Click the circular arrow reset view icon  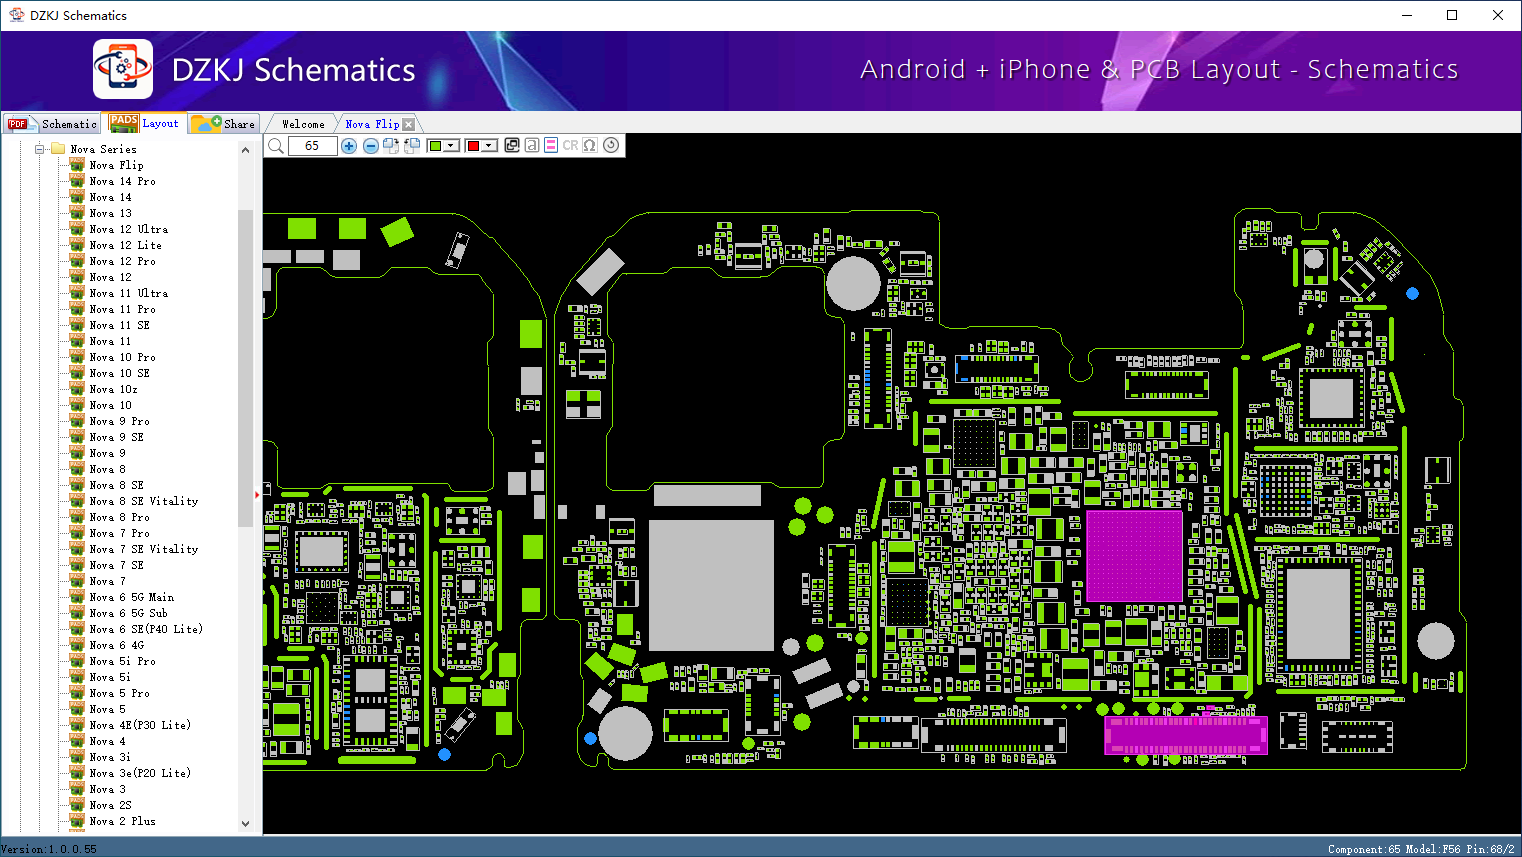611,145
